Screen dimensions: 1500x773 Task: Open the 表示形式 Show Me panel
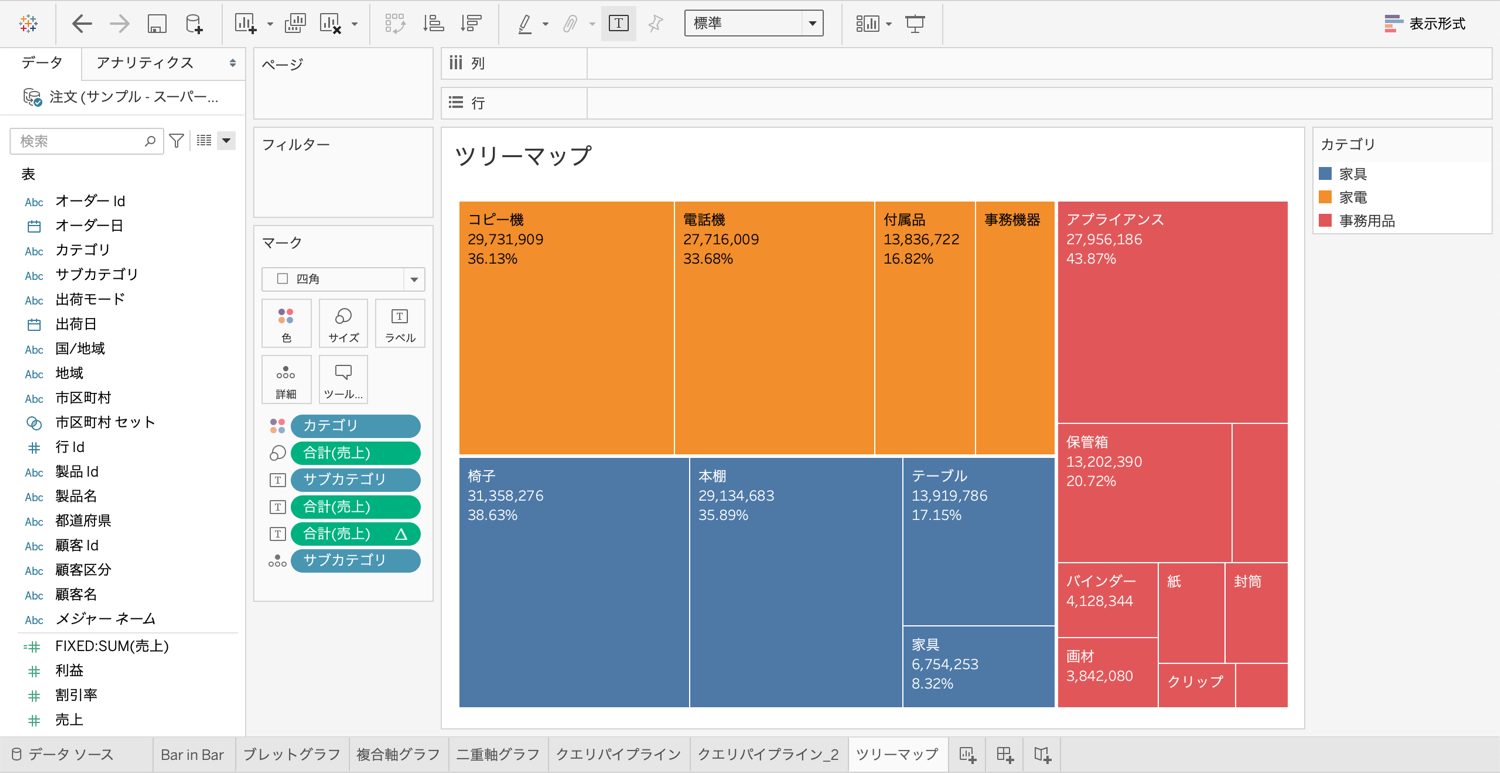[1425, 23]
